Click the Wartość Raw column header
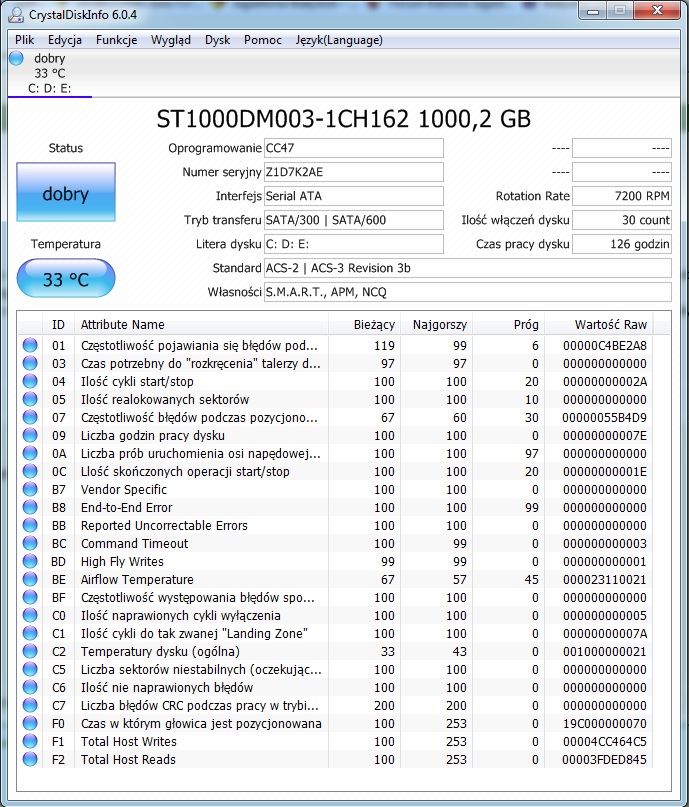Image resolution: width=689 pixels, height=807 pixels. (598, 325)
